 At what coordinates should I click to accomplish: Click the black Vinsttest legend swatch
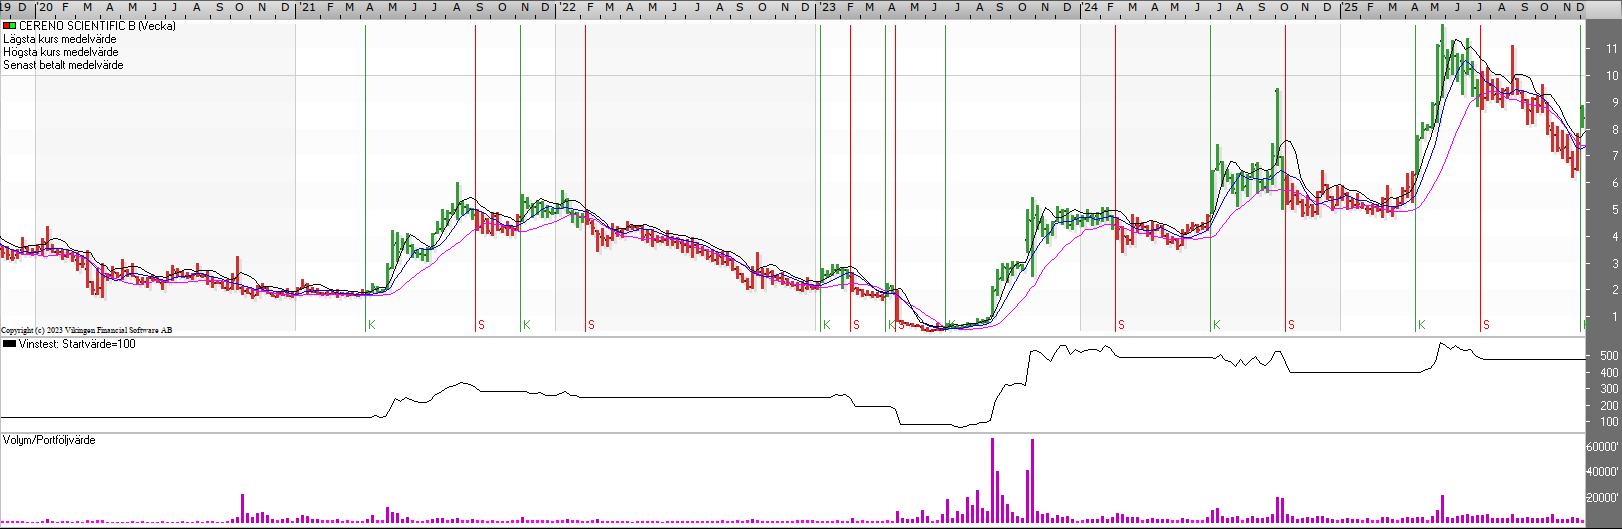[10, 344]
